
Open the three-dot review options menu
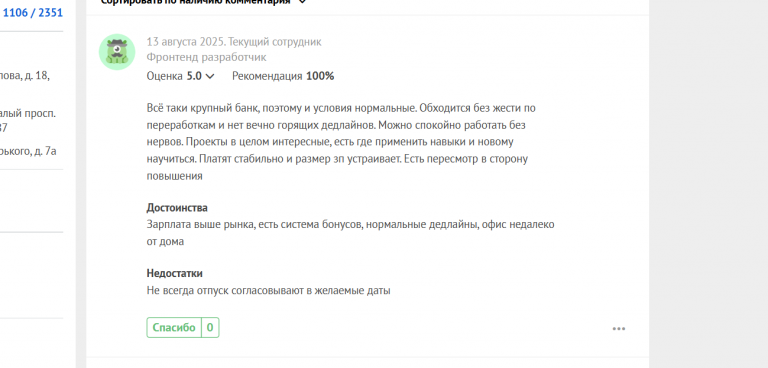[x=619, y=329]
